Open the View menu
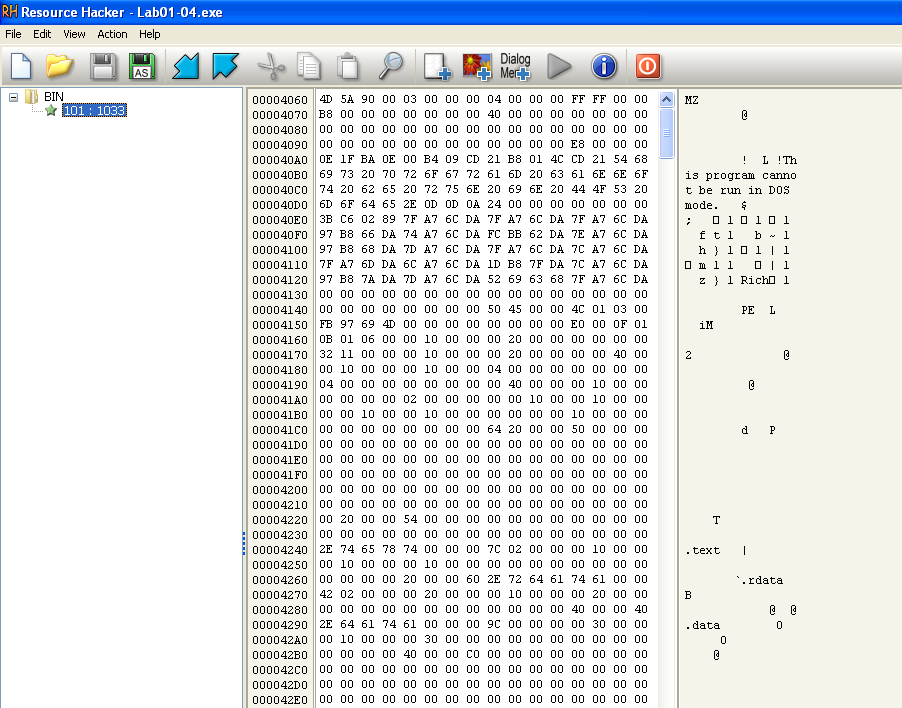The height and width of the screenshot is (708, 902). [x=74, y=34]
